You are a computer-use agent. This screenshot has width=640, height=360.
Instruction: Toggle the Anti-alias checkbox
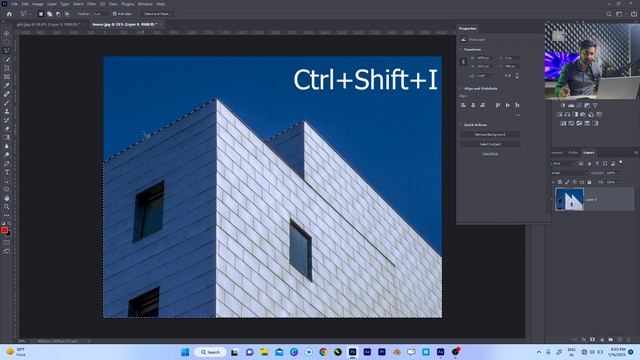(115, 14)
